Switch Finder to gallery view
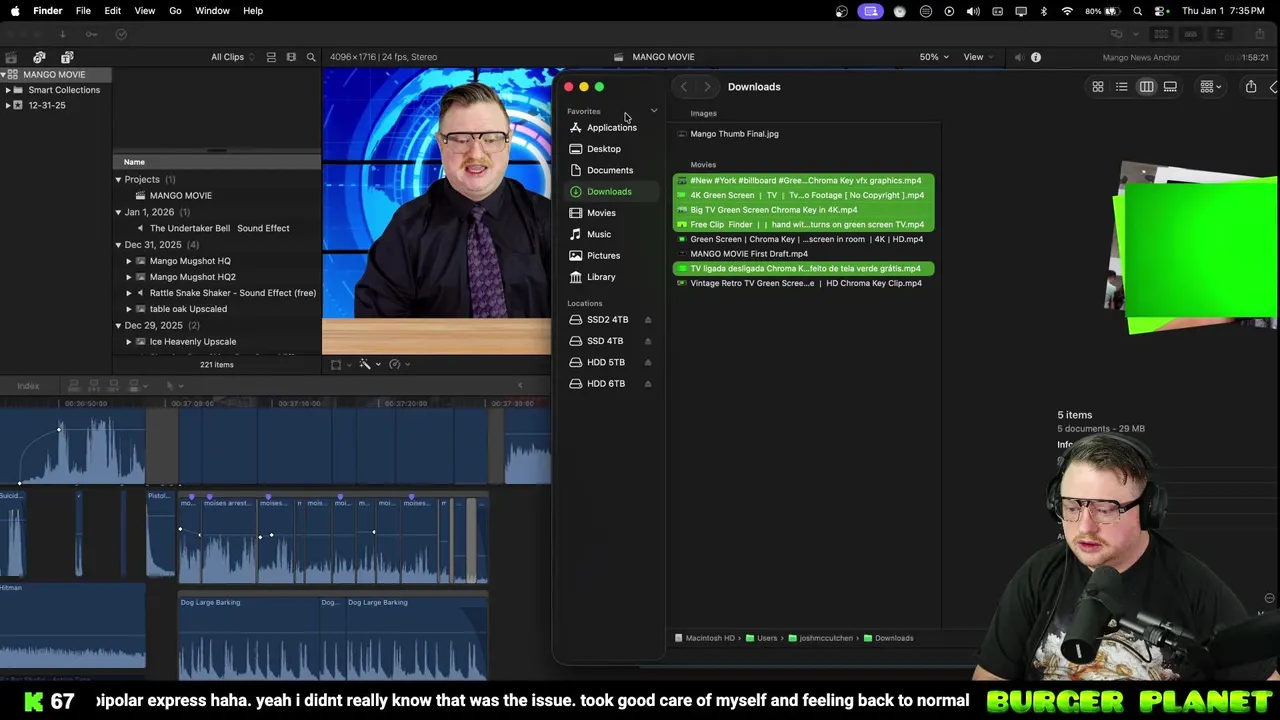Image resolution: width=1280 pixels, height=720 pixels. 1170,87
